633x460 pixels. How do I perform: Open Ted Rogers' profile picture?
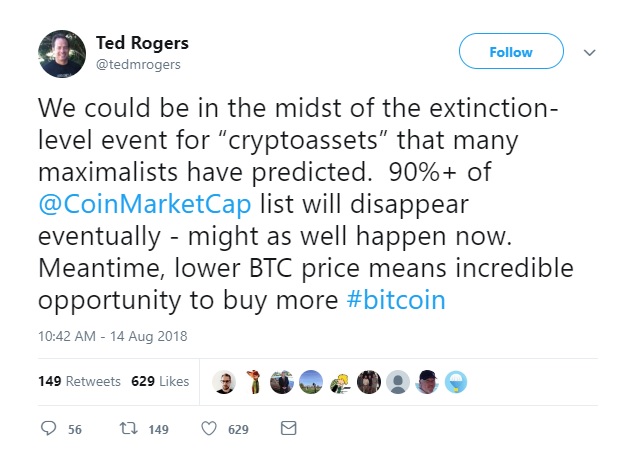[62, 54]
